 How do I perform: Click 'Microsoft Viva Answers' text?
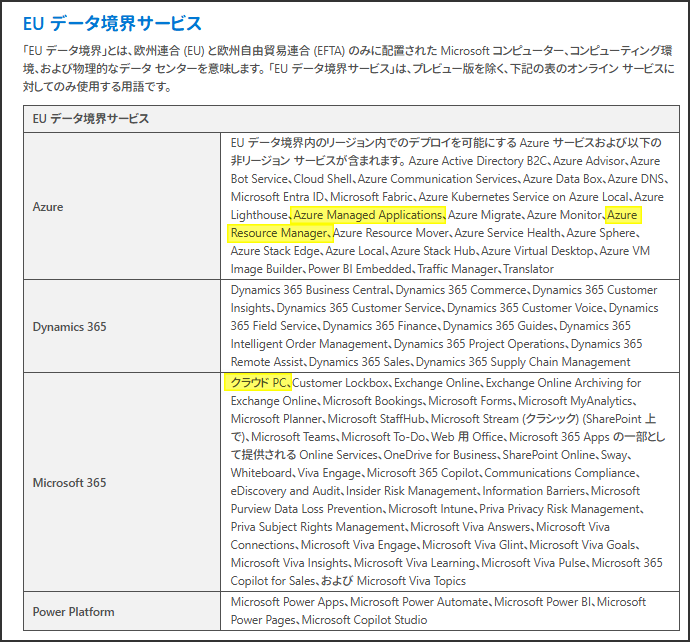[x=470, y=528]
